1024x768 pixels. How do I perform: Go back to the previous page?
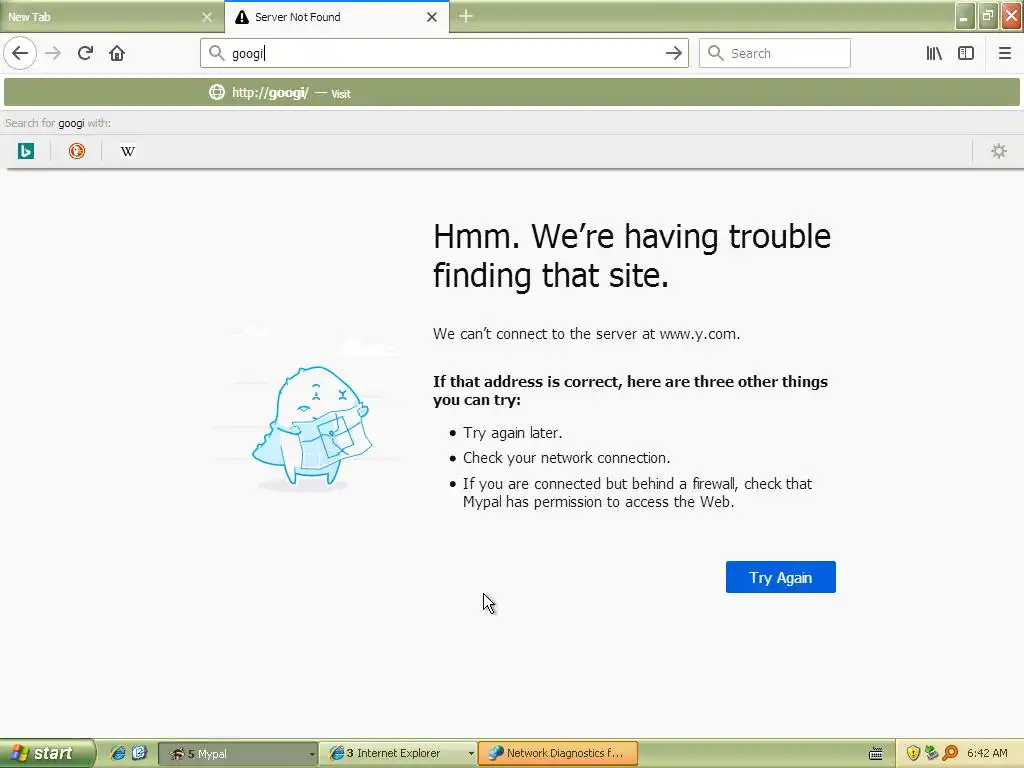point(20,53)
